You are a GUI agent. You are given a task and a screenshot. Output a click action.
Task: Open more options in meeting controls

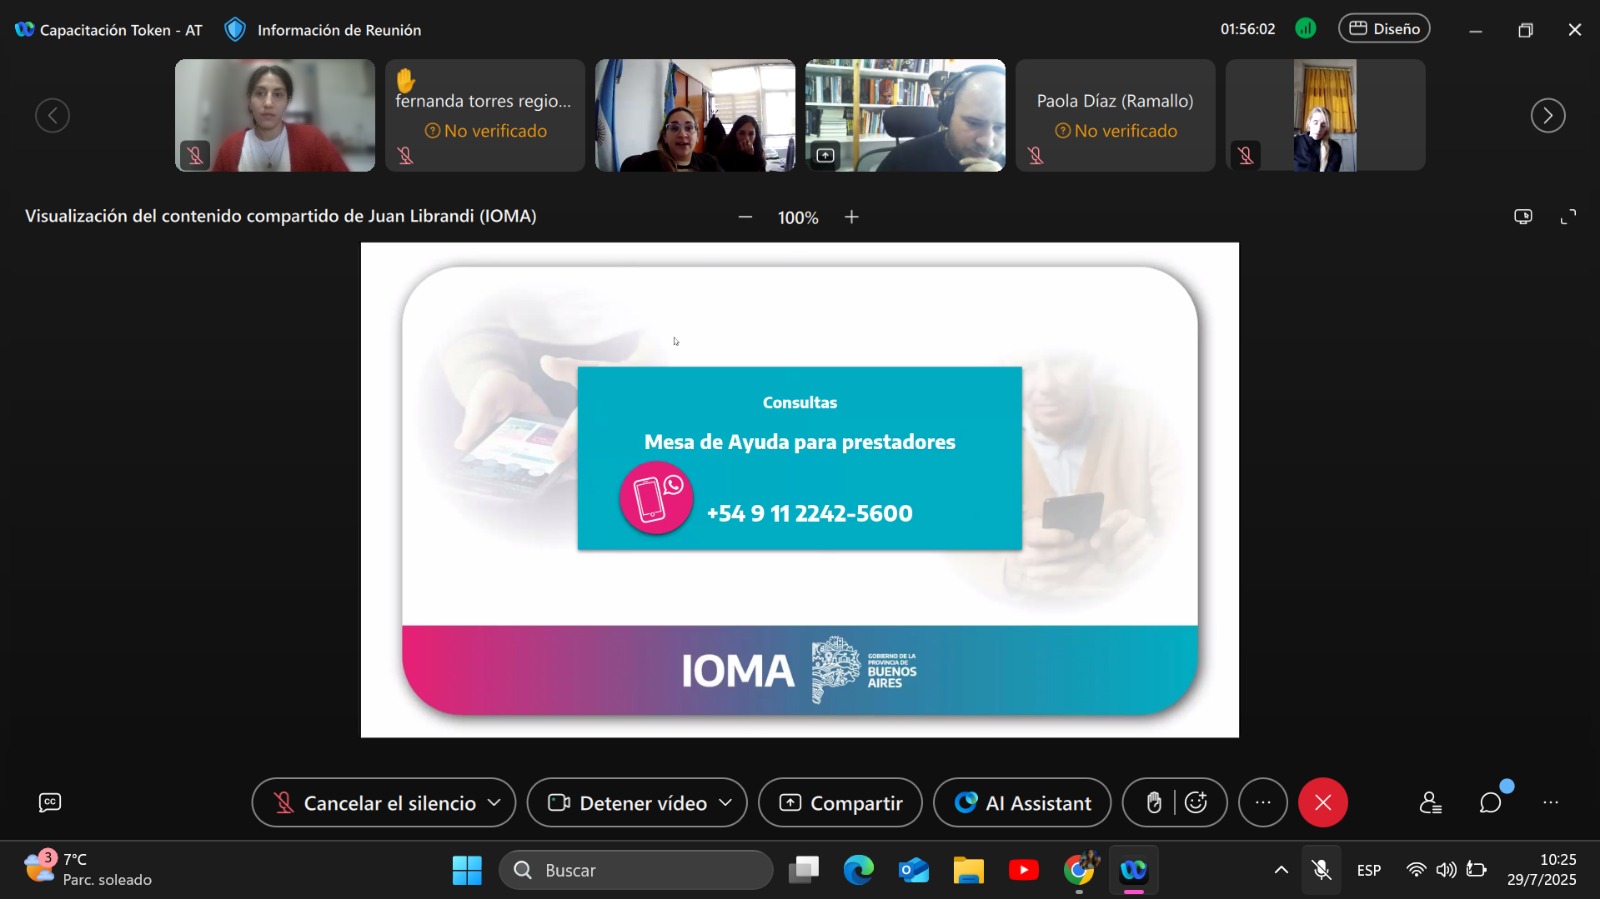[1263, 803]
